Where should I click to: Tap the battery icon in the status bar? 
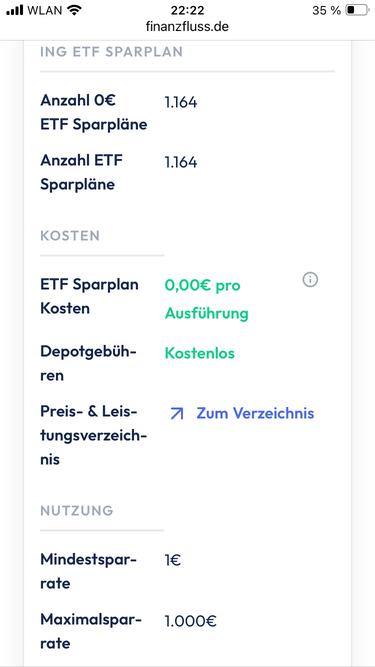pos(357,10)
